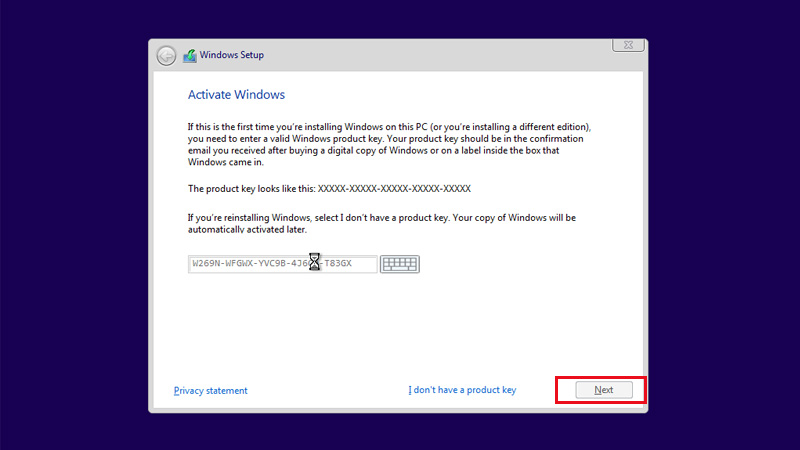
Task: Click the XXXXX-XXXXX product key example text
Action: [394, 189]
